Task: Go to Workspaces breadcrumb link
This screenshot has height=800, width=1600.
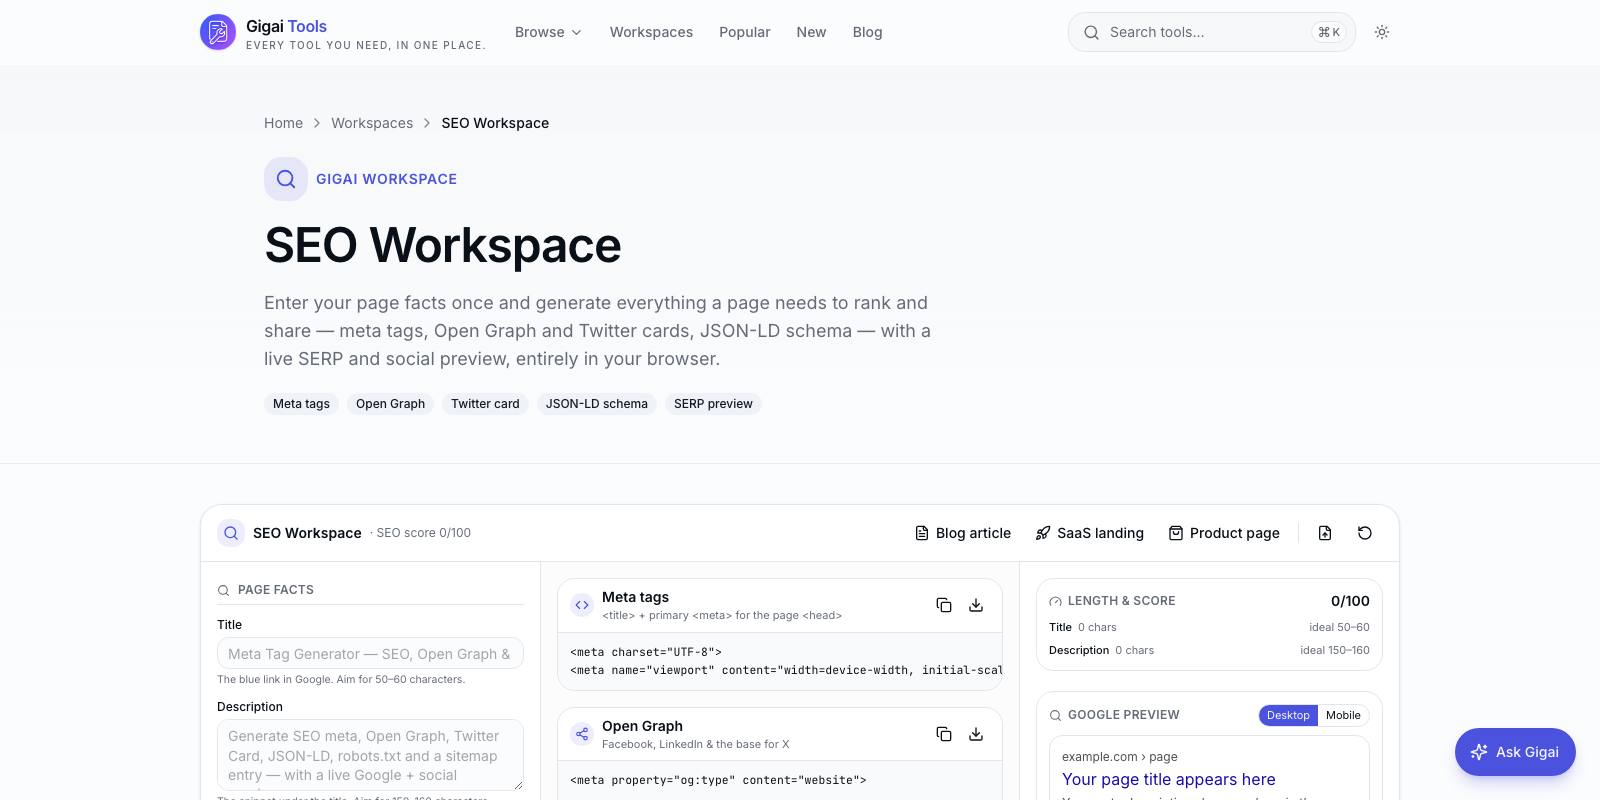Action: coord(372,123)
